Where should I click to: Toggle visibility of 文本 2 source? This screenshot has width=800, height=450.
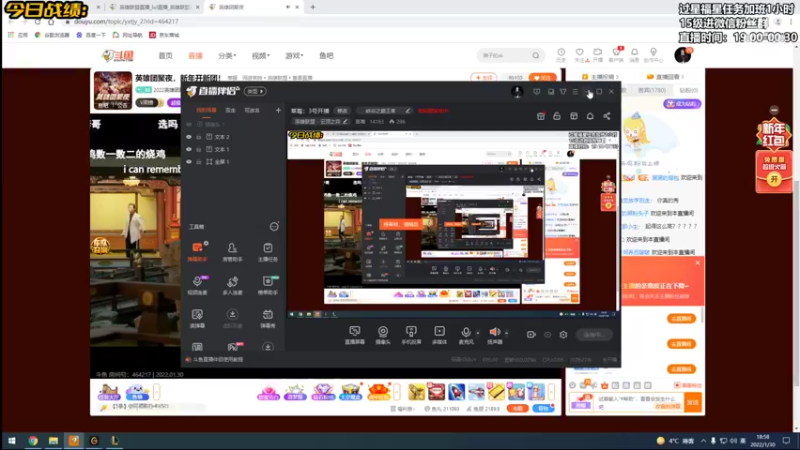[189, 137]
